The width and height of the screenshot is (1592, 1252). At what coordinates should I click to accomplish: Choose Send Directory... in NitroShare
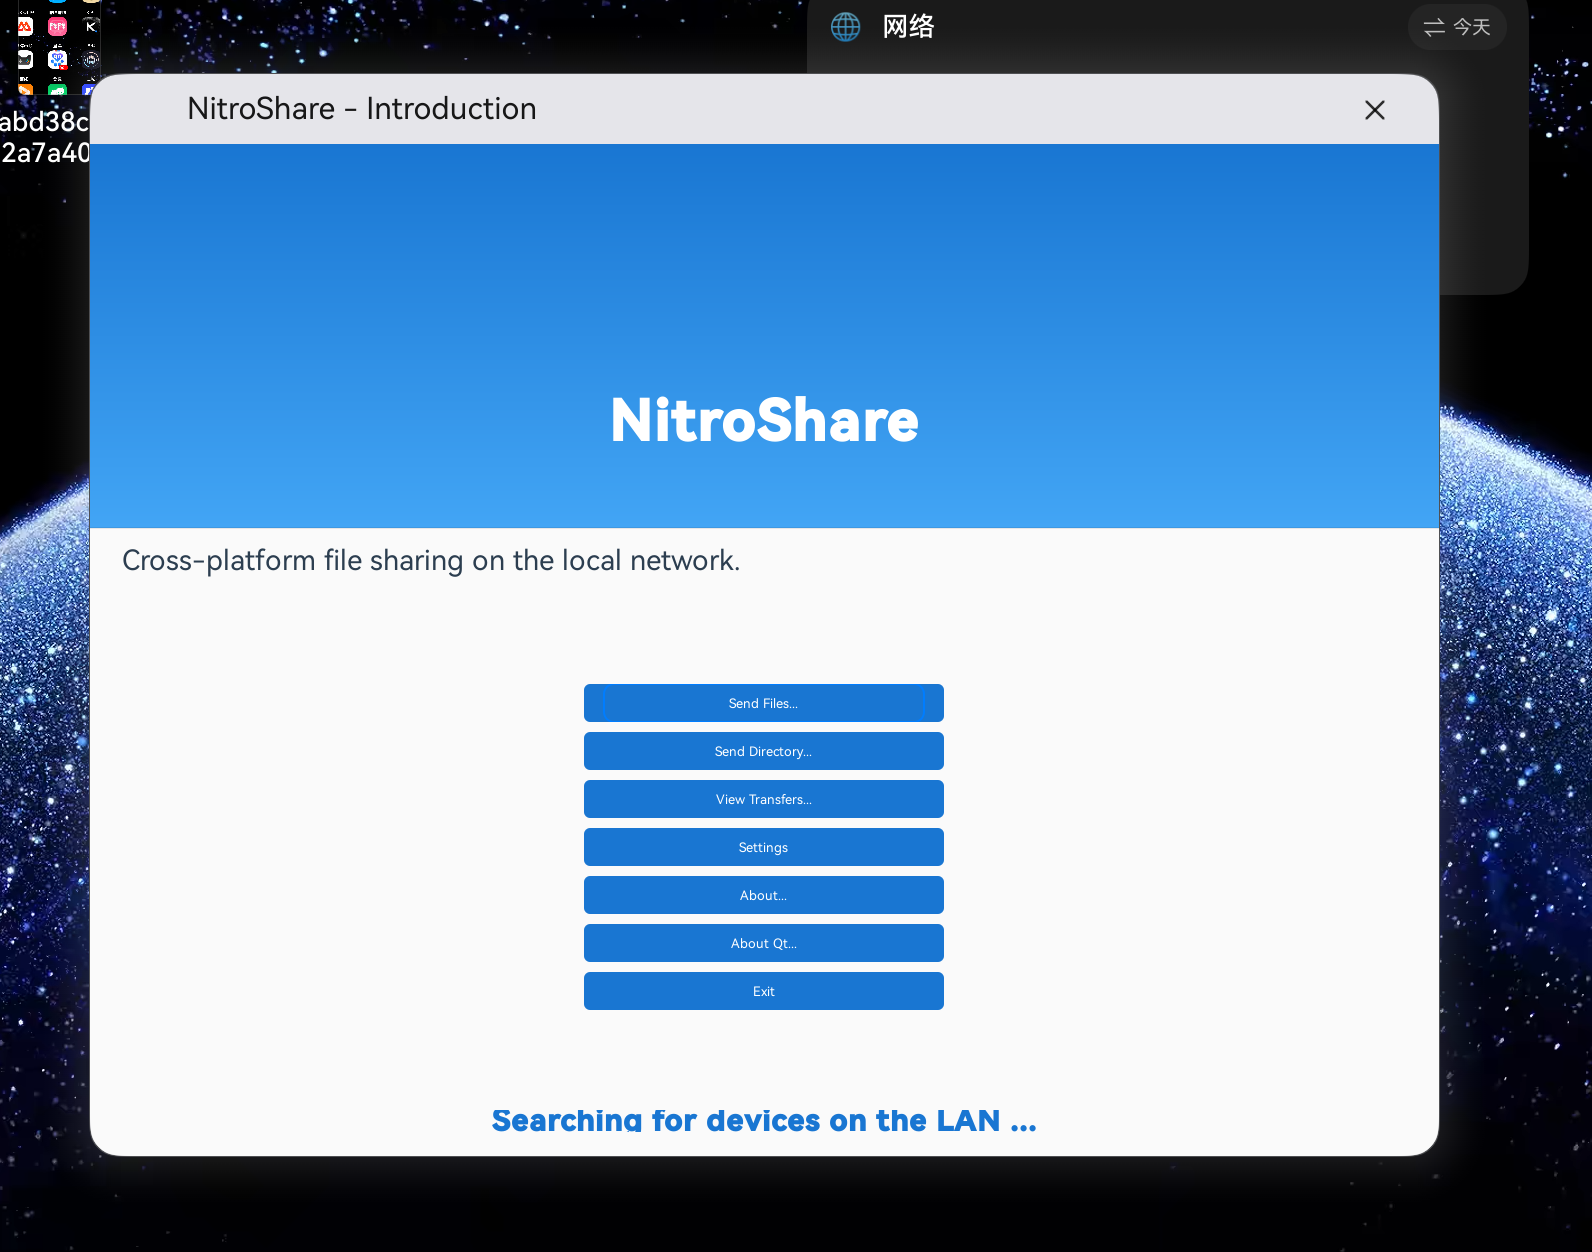coord(763,751)
